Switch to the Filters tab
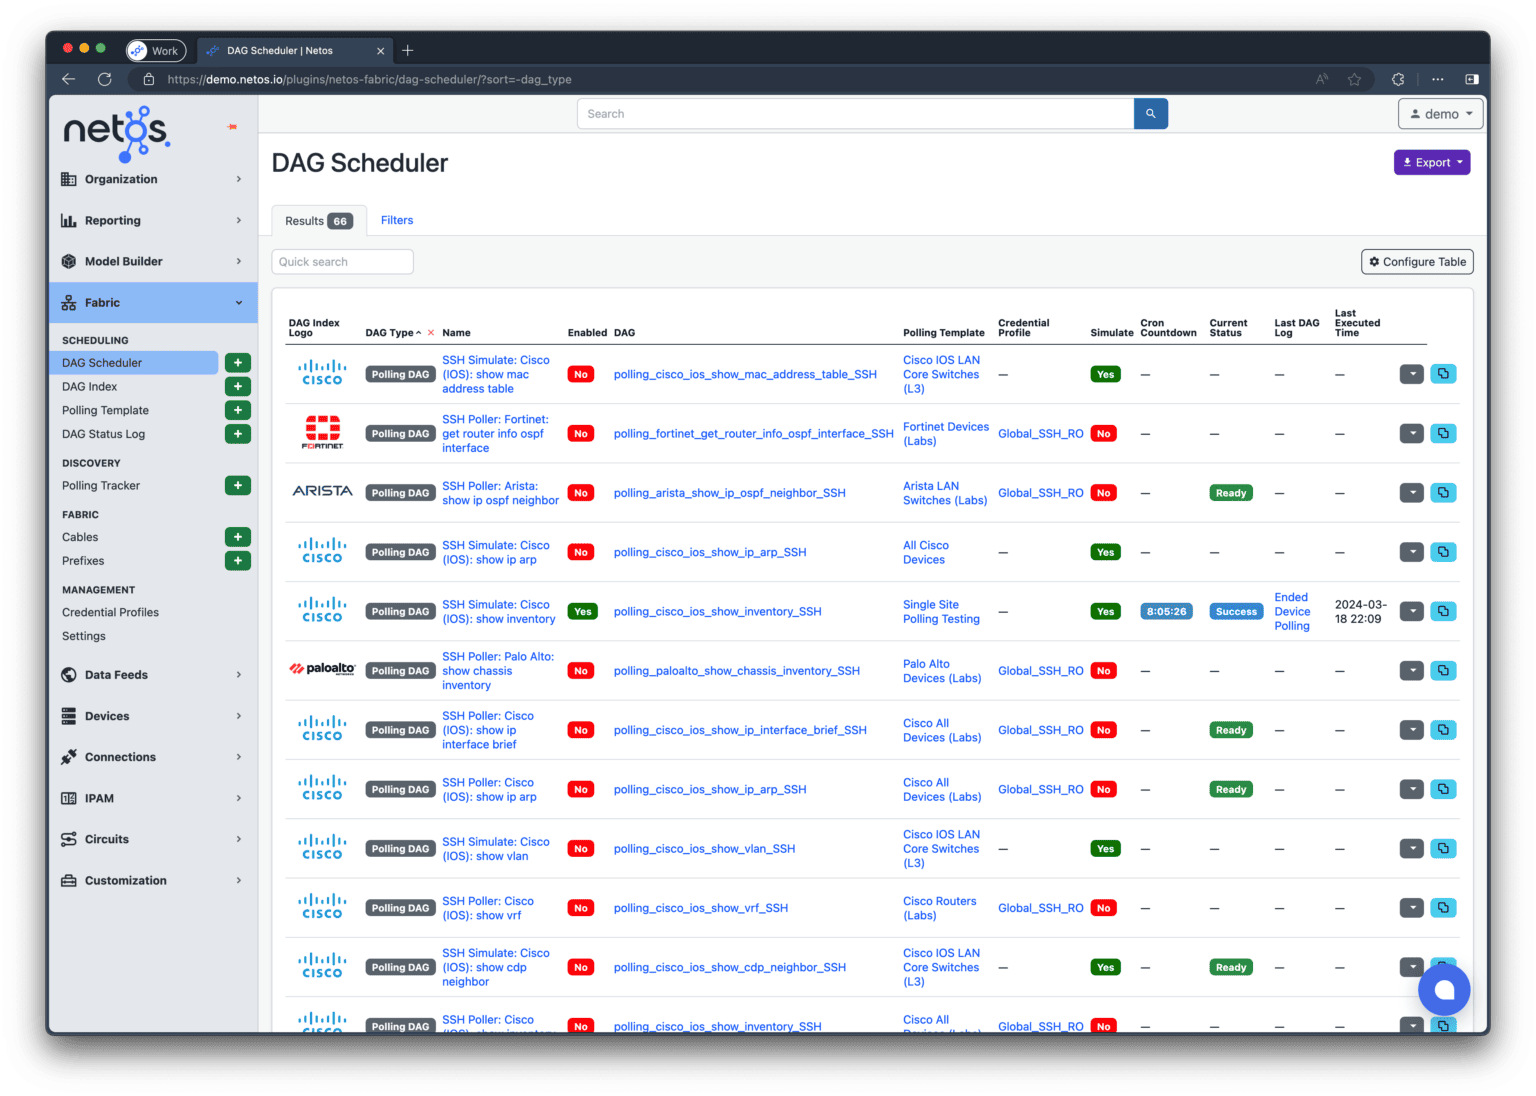 click(397, 220)
